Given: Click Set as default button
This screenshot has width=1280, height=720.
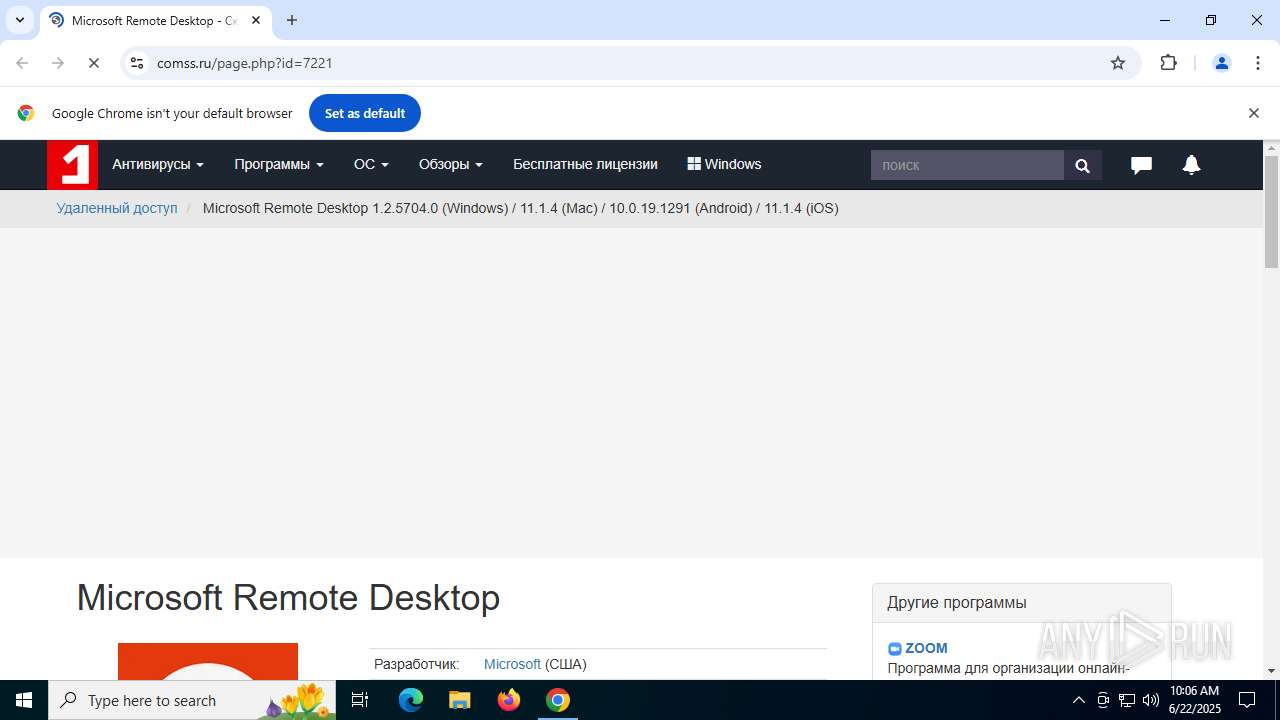Looking at the screenshot, I should [365, 113].
